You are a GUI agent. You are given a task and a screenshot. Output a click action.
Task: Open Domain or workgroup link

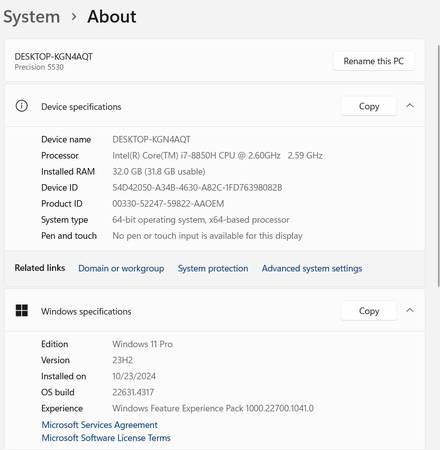pos(121,268)
